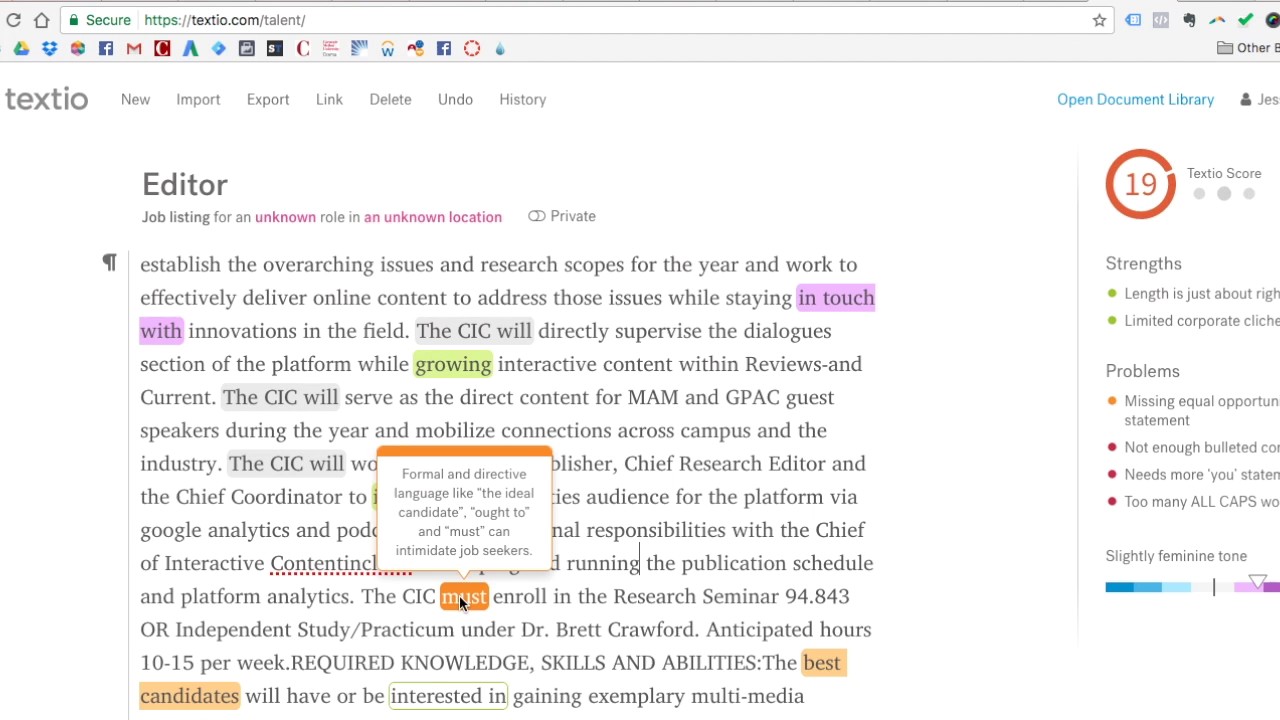Click 'Missing equal opportunity statement' problem
The width and height of the screenshot is (1280, 720).
tap(1201, 411)
